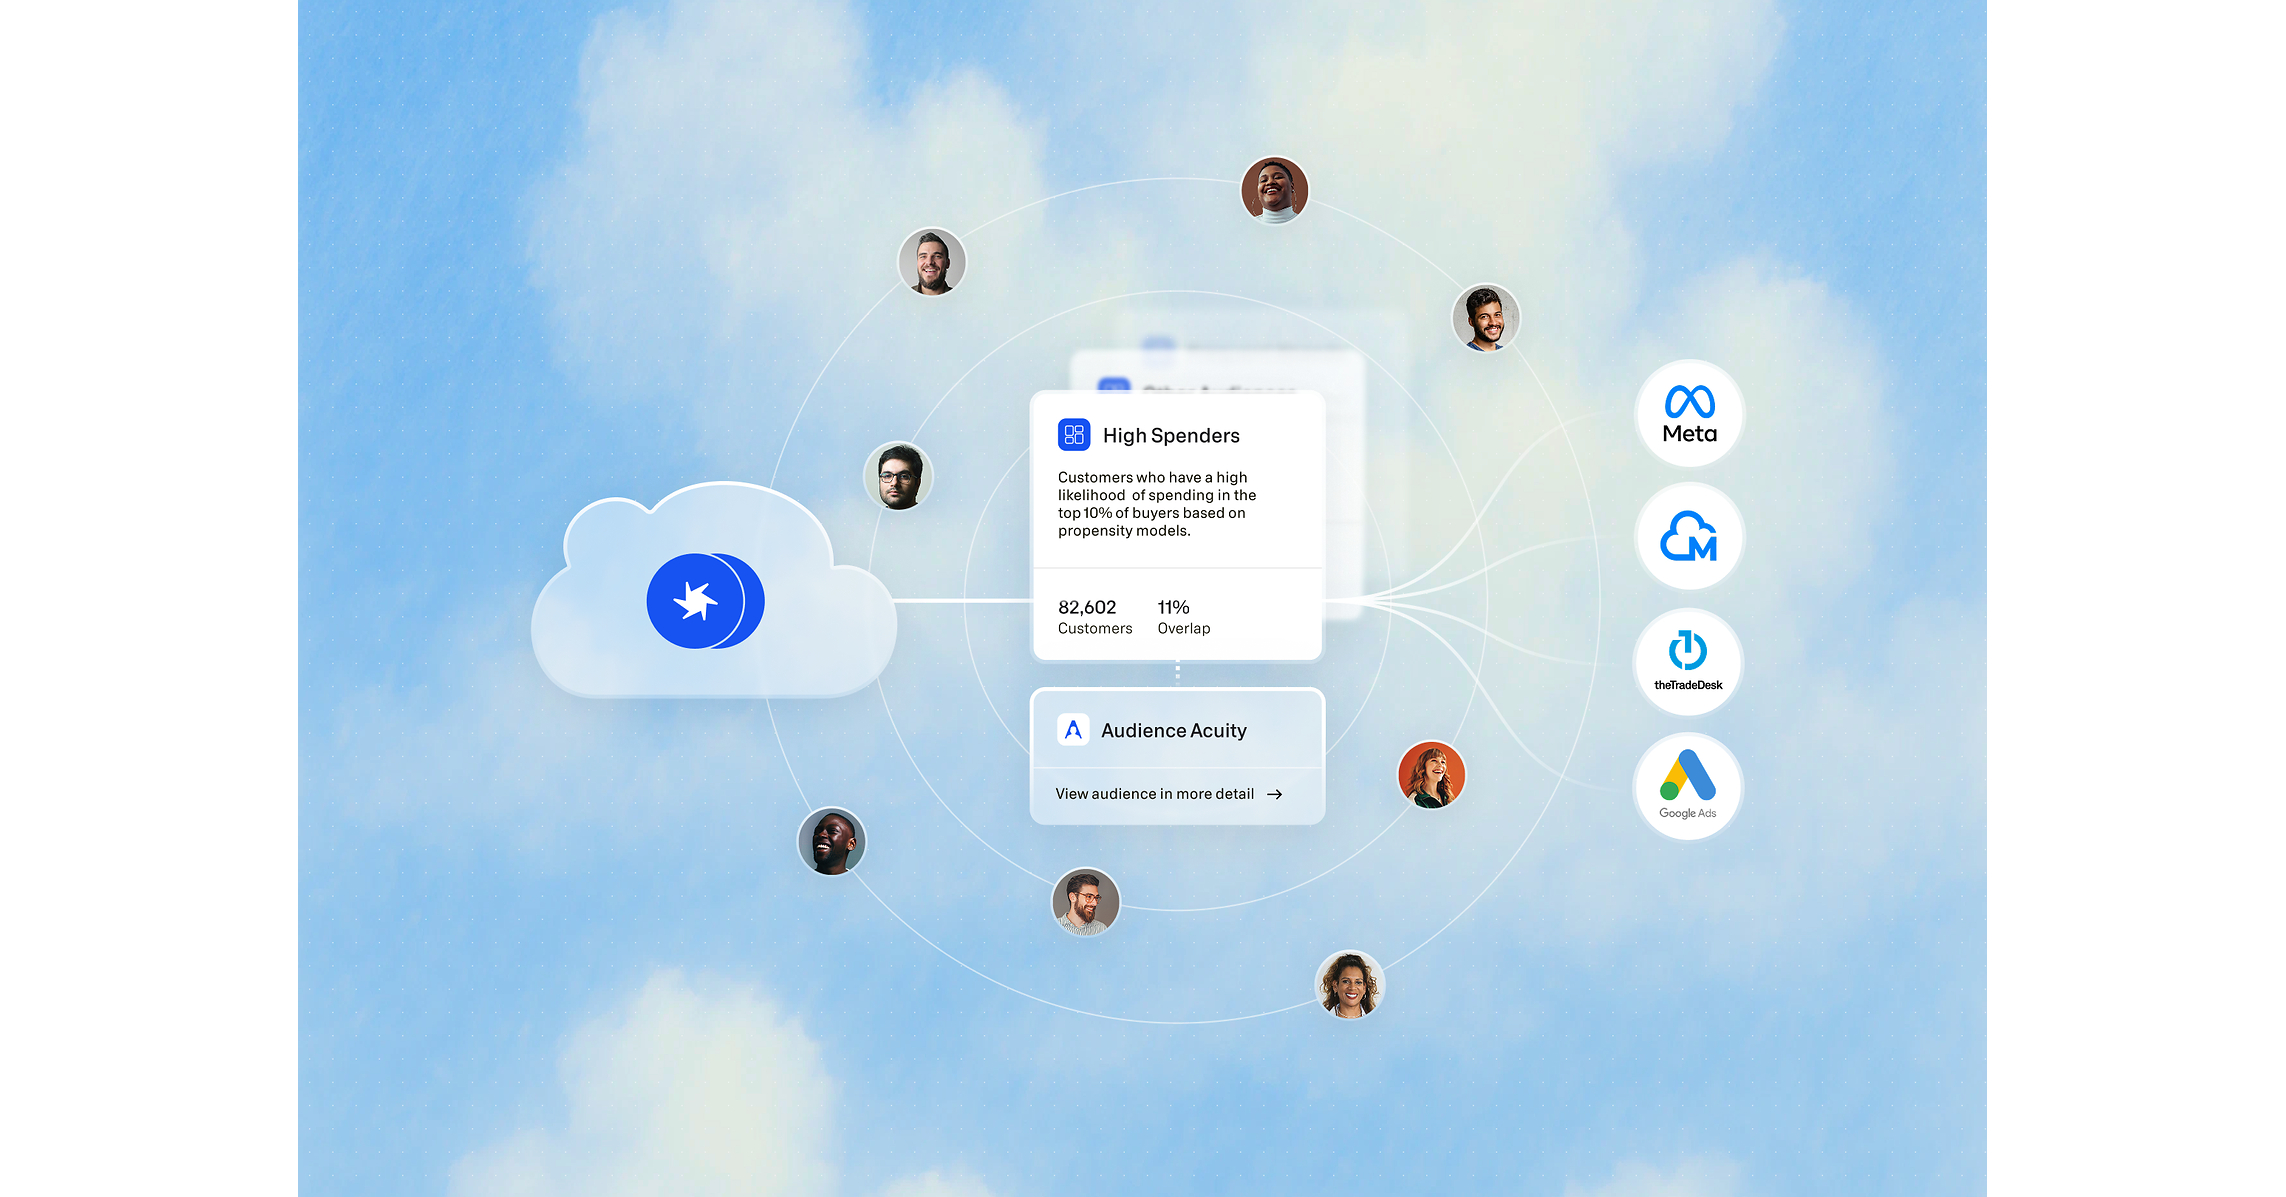Select the laughing bald man avatar below the cloud

832,841
